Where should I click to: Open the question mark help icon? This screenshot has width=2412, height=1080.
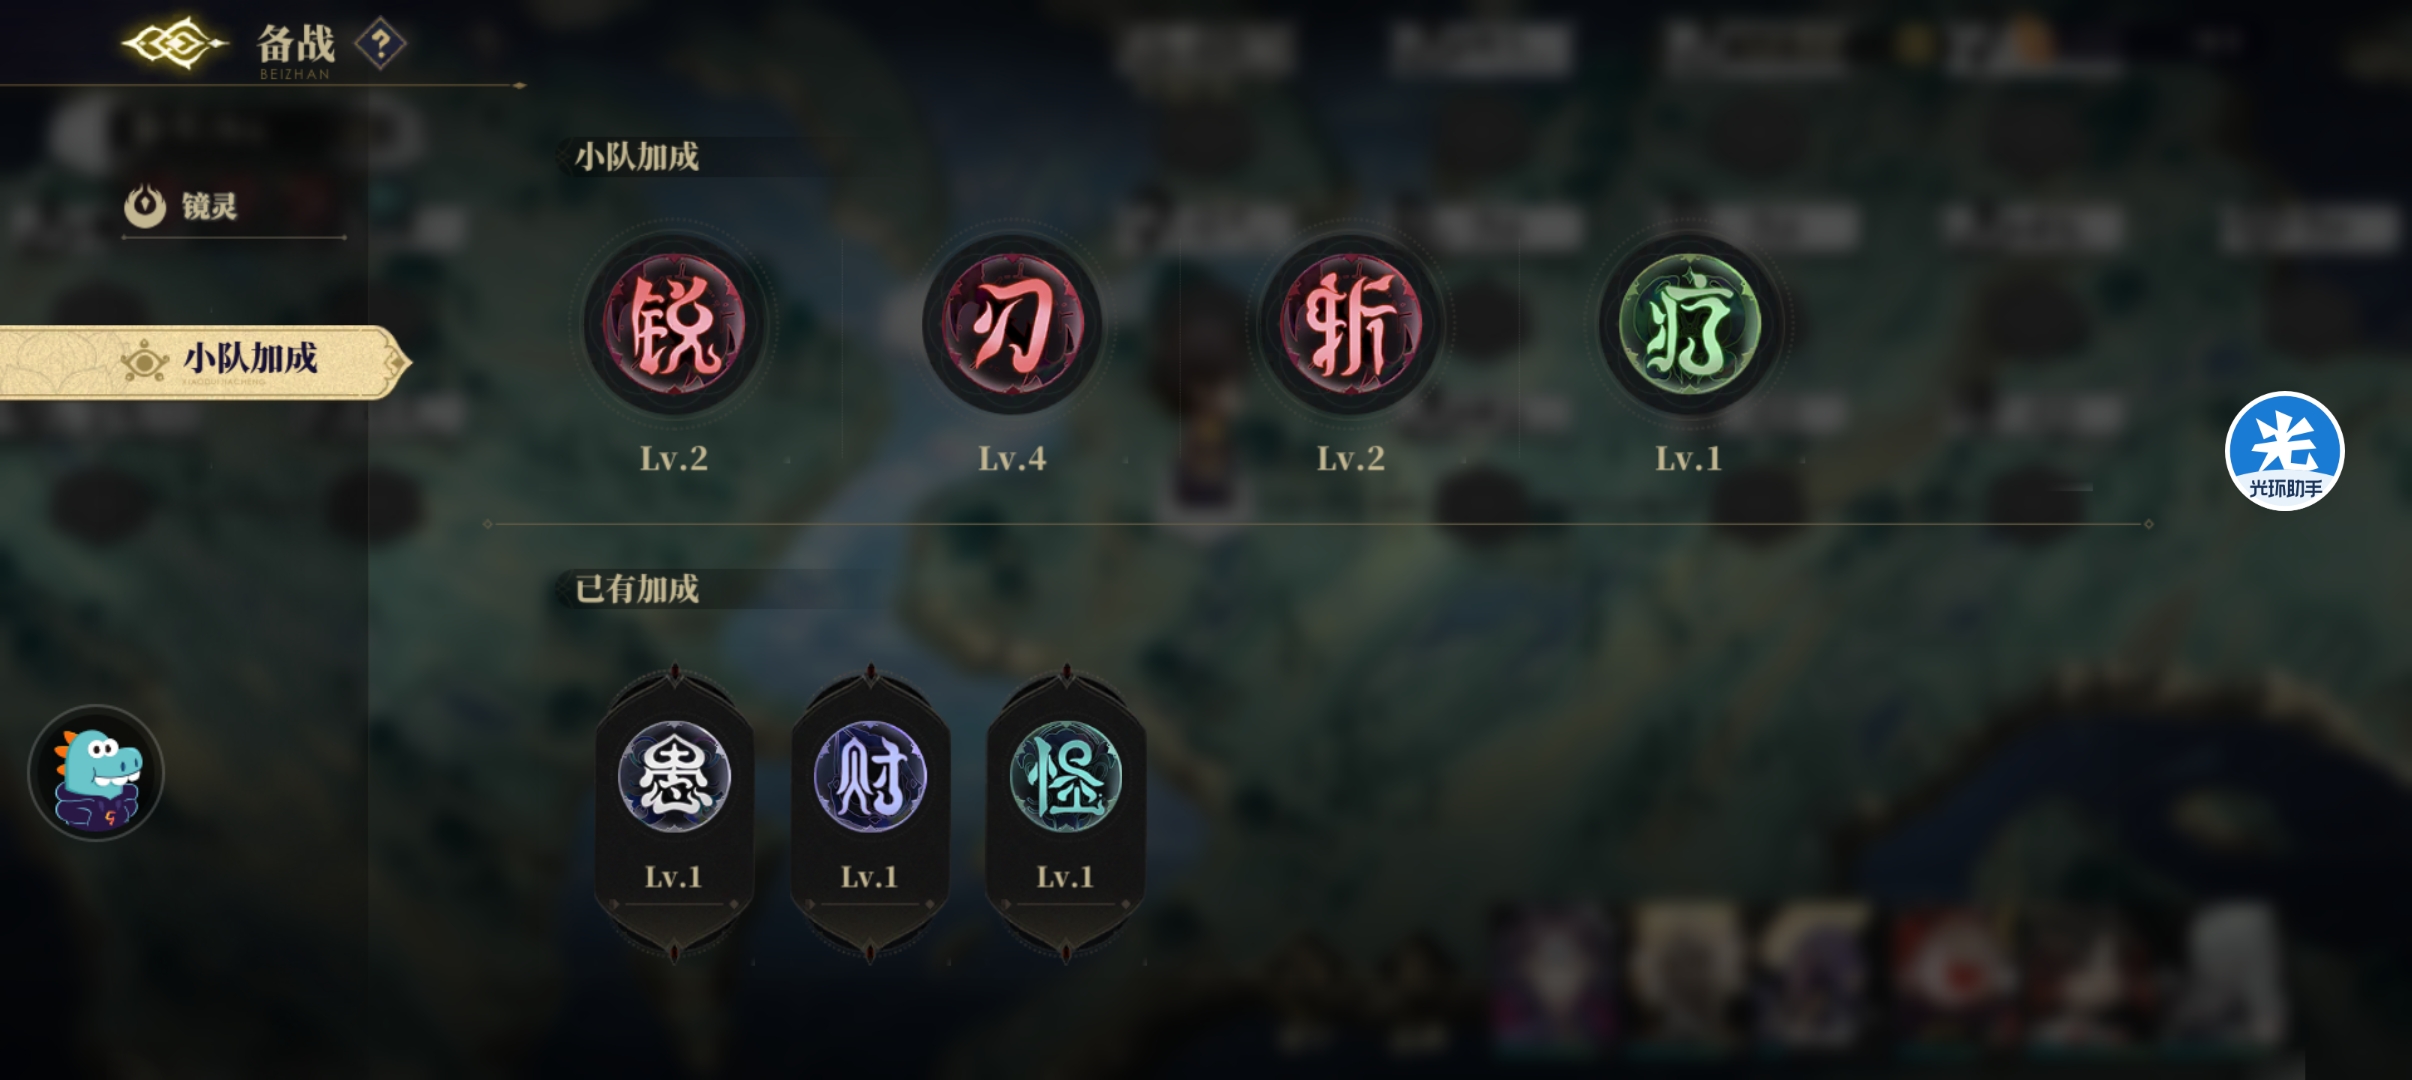[x=381, y=44]
